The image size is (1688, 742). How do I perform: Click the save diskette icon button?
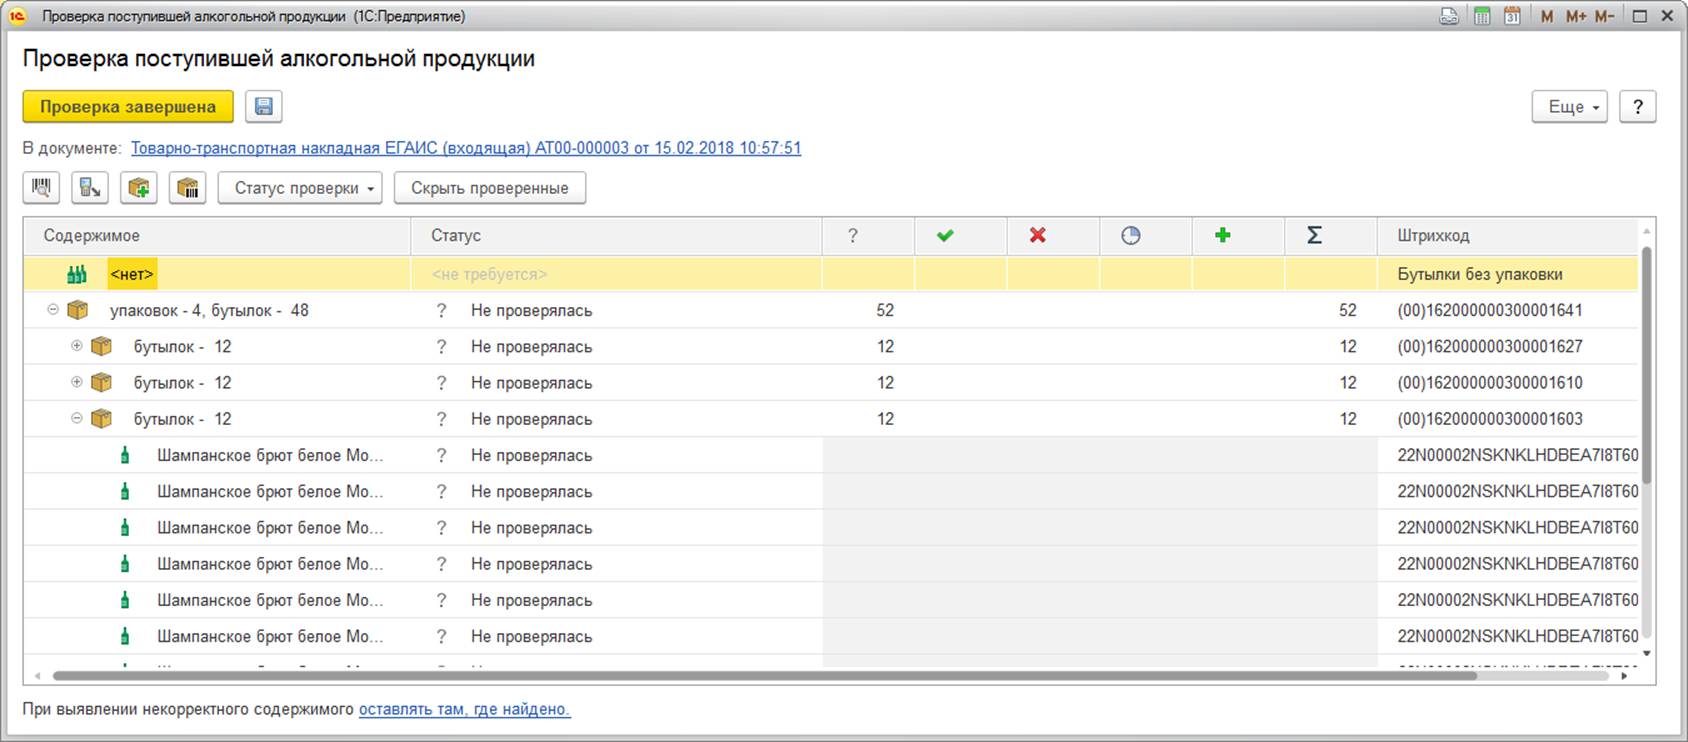[x=264, y=107]
